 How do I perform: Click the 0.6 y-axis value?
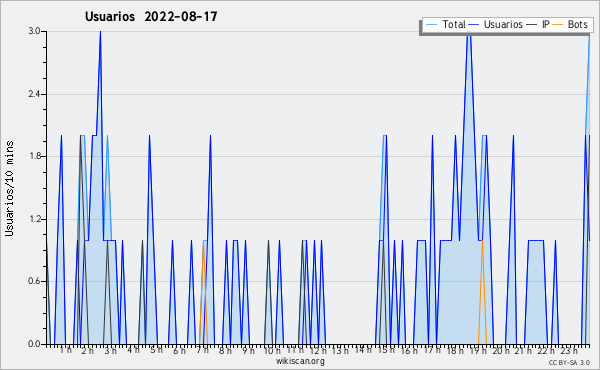[x=35, y=282]
